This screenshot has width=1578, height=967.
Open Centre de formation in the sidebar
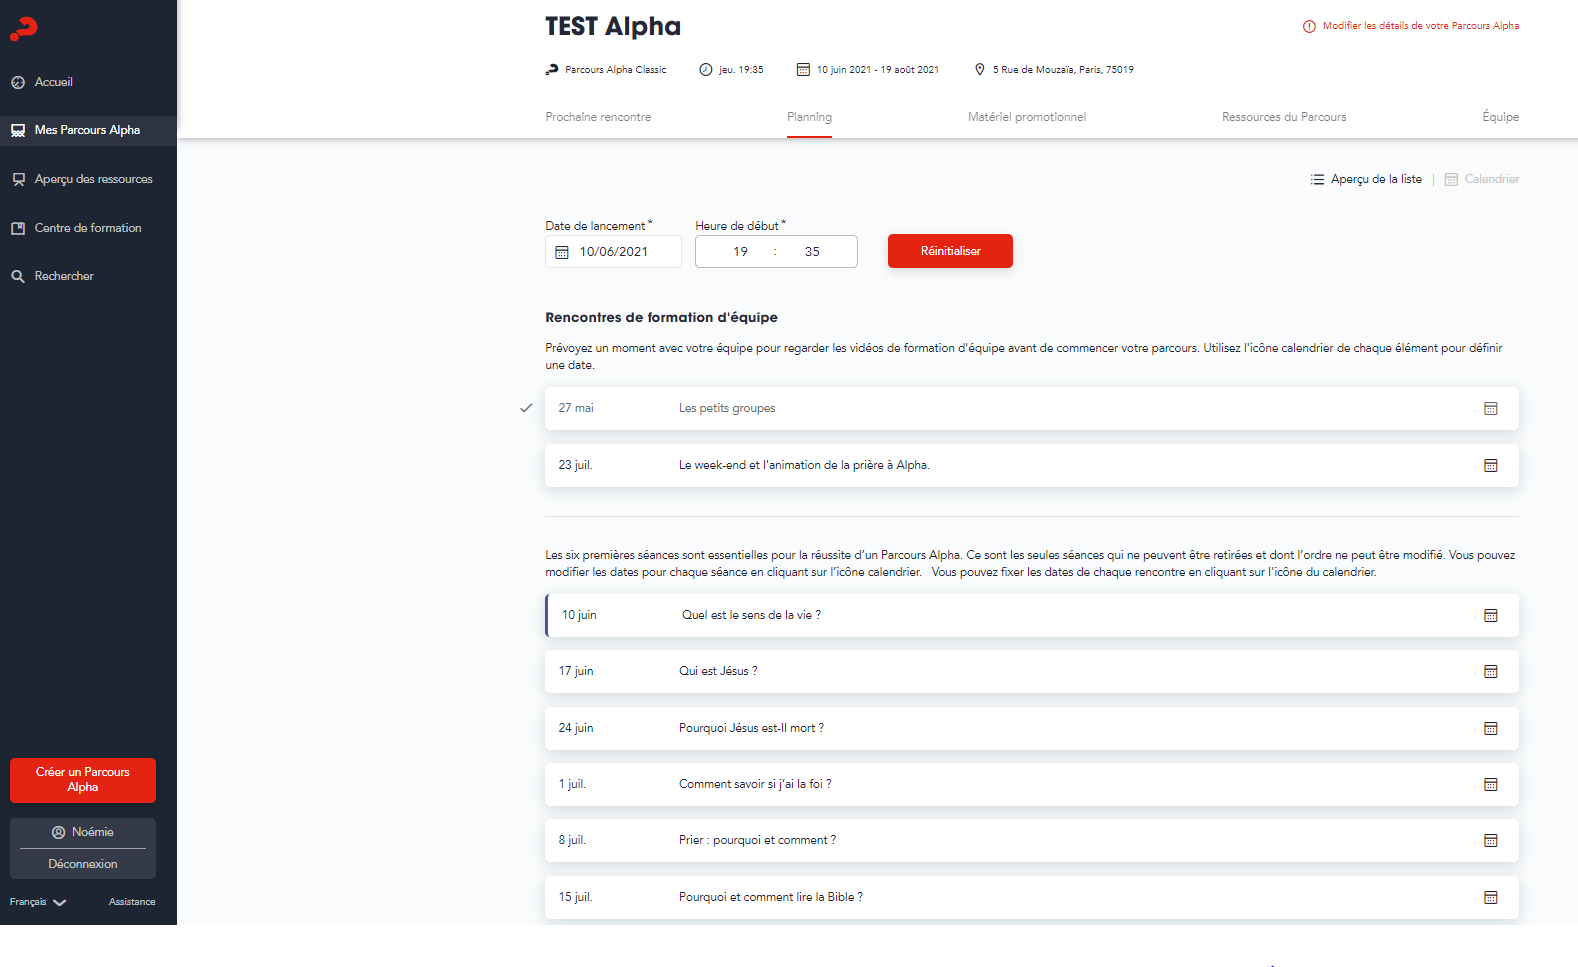pyautogui.click(x=88, y=228)
